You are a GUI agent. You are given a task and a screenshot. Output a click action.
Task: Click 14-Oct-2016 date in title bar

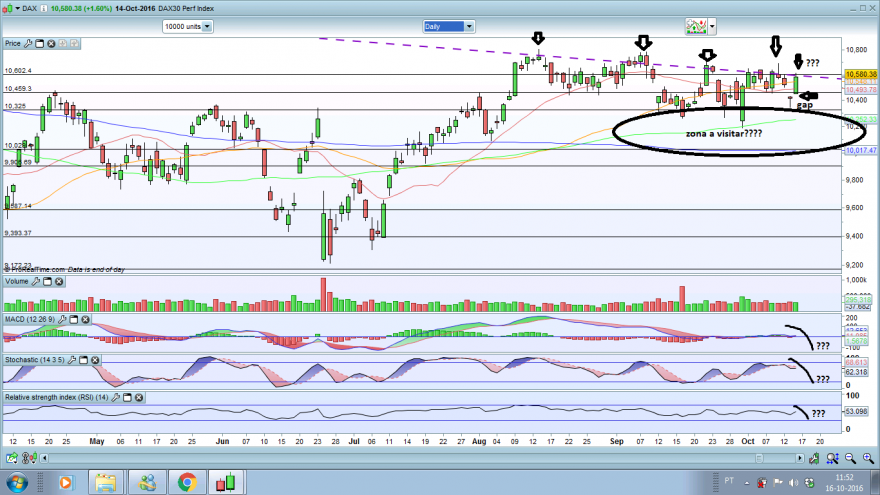click(135, 8)
